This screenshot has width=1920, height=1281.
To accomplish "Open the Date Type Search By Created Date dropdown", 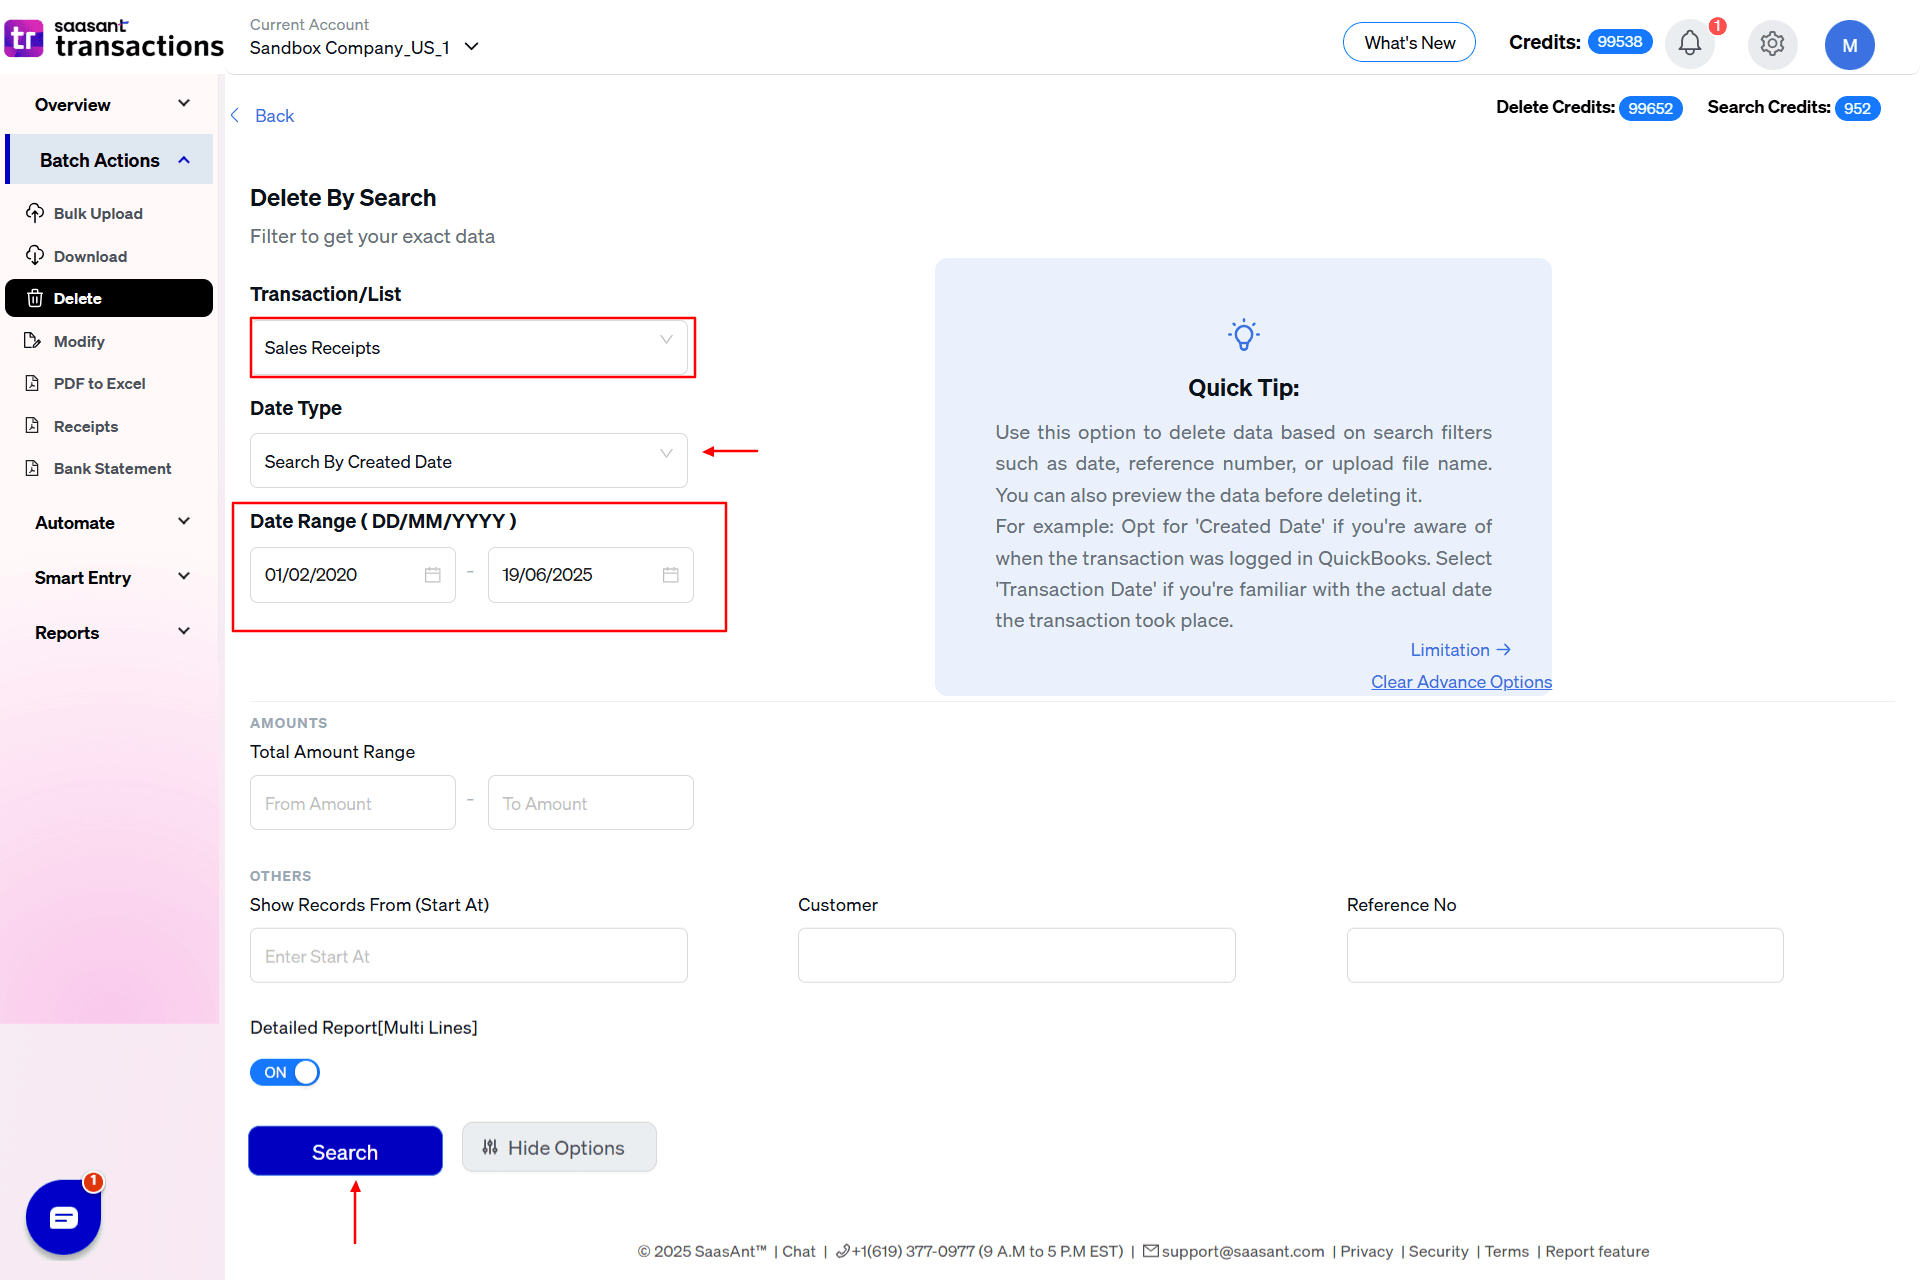I will click(469, 461).
